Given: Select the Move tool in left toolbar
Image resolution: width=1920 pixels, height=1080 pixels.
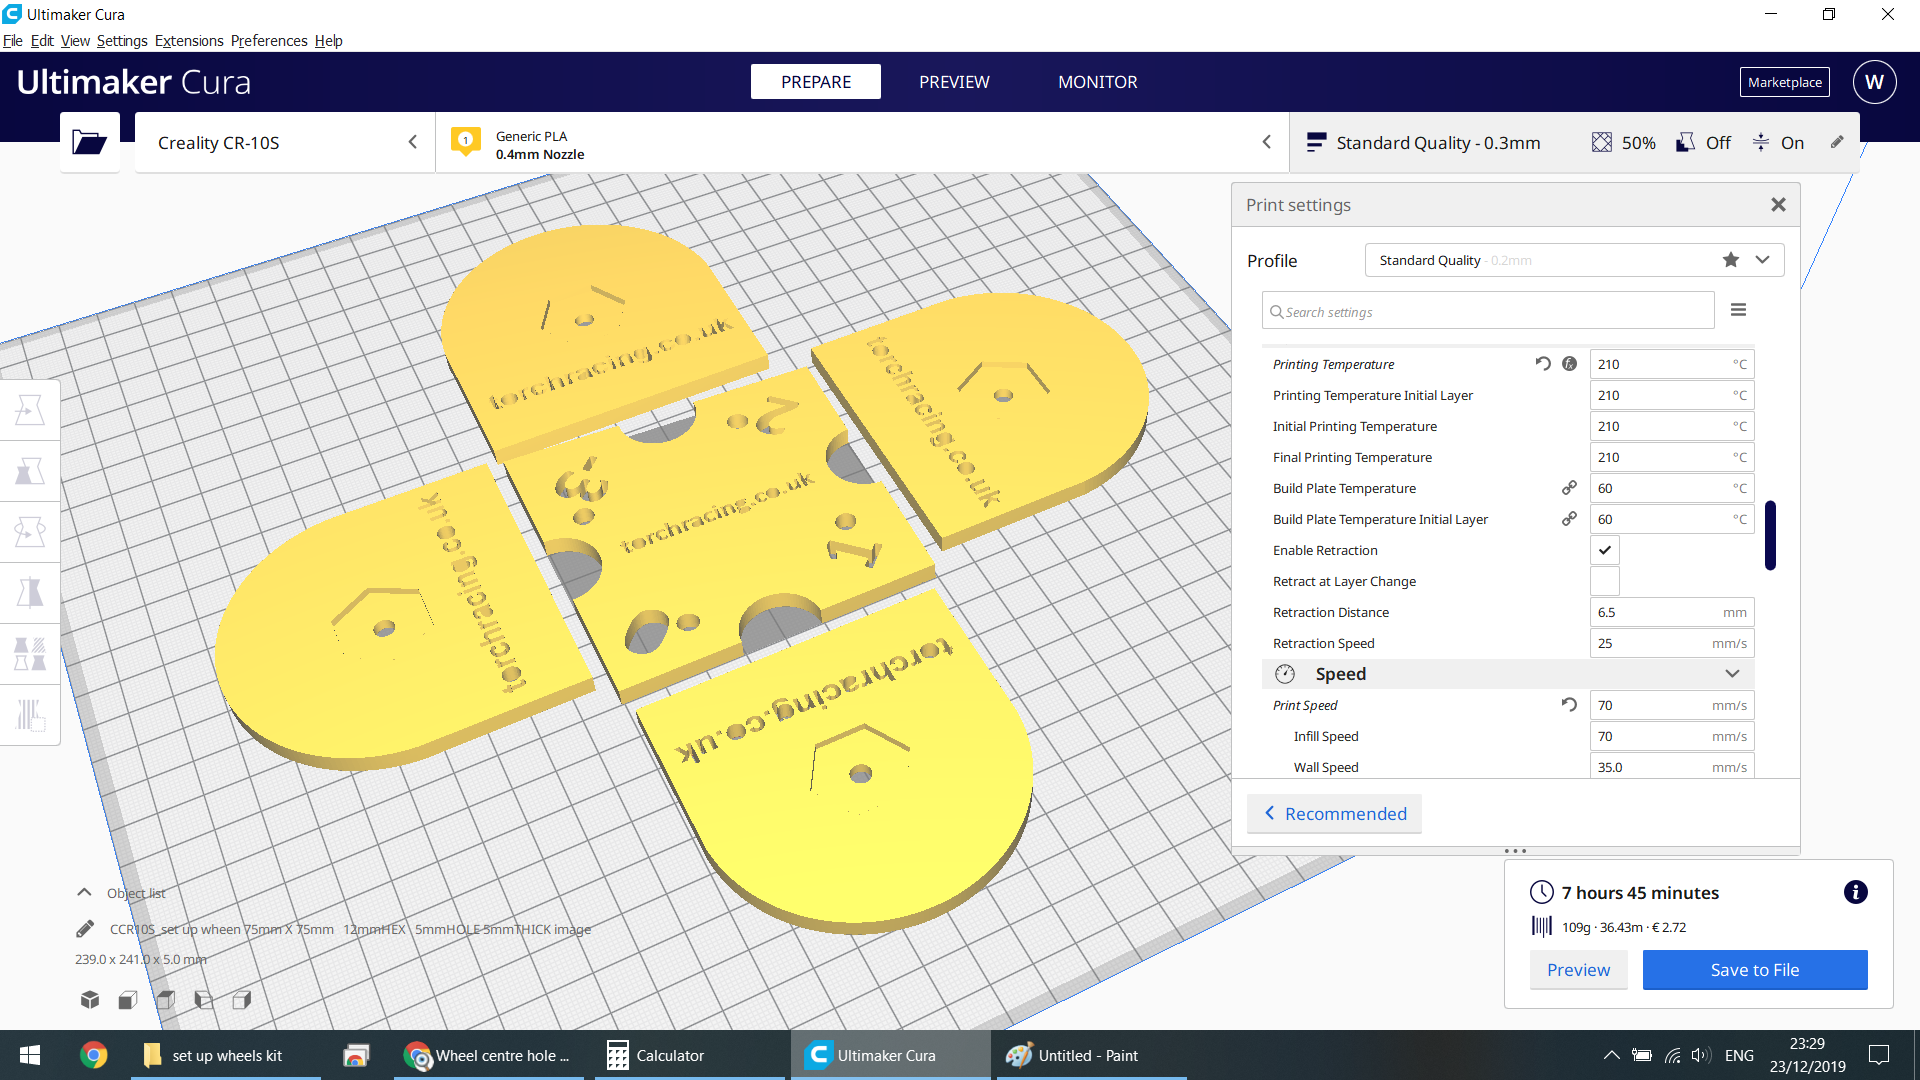Looking at the screenshot, I should coord(30,410).
